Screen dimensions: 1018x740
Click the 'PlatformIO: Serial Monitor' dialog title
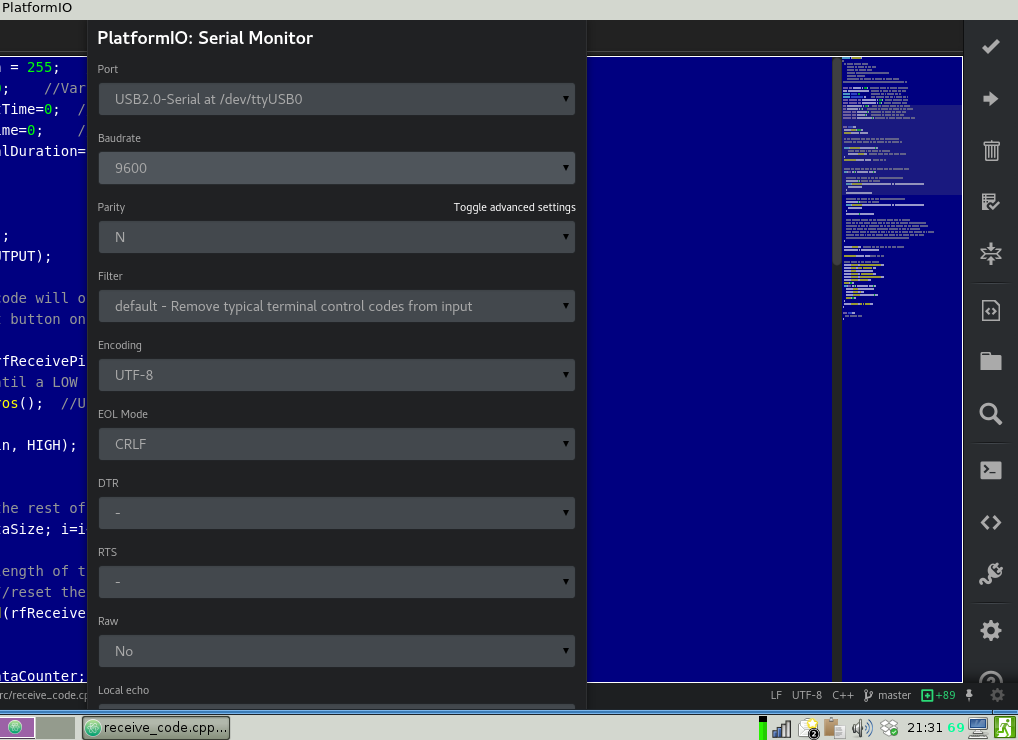(205, 38)
